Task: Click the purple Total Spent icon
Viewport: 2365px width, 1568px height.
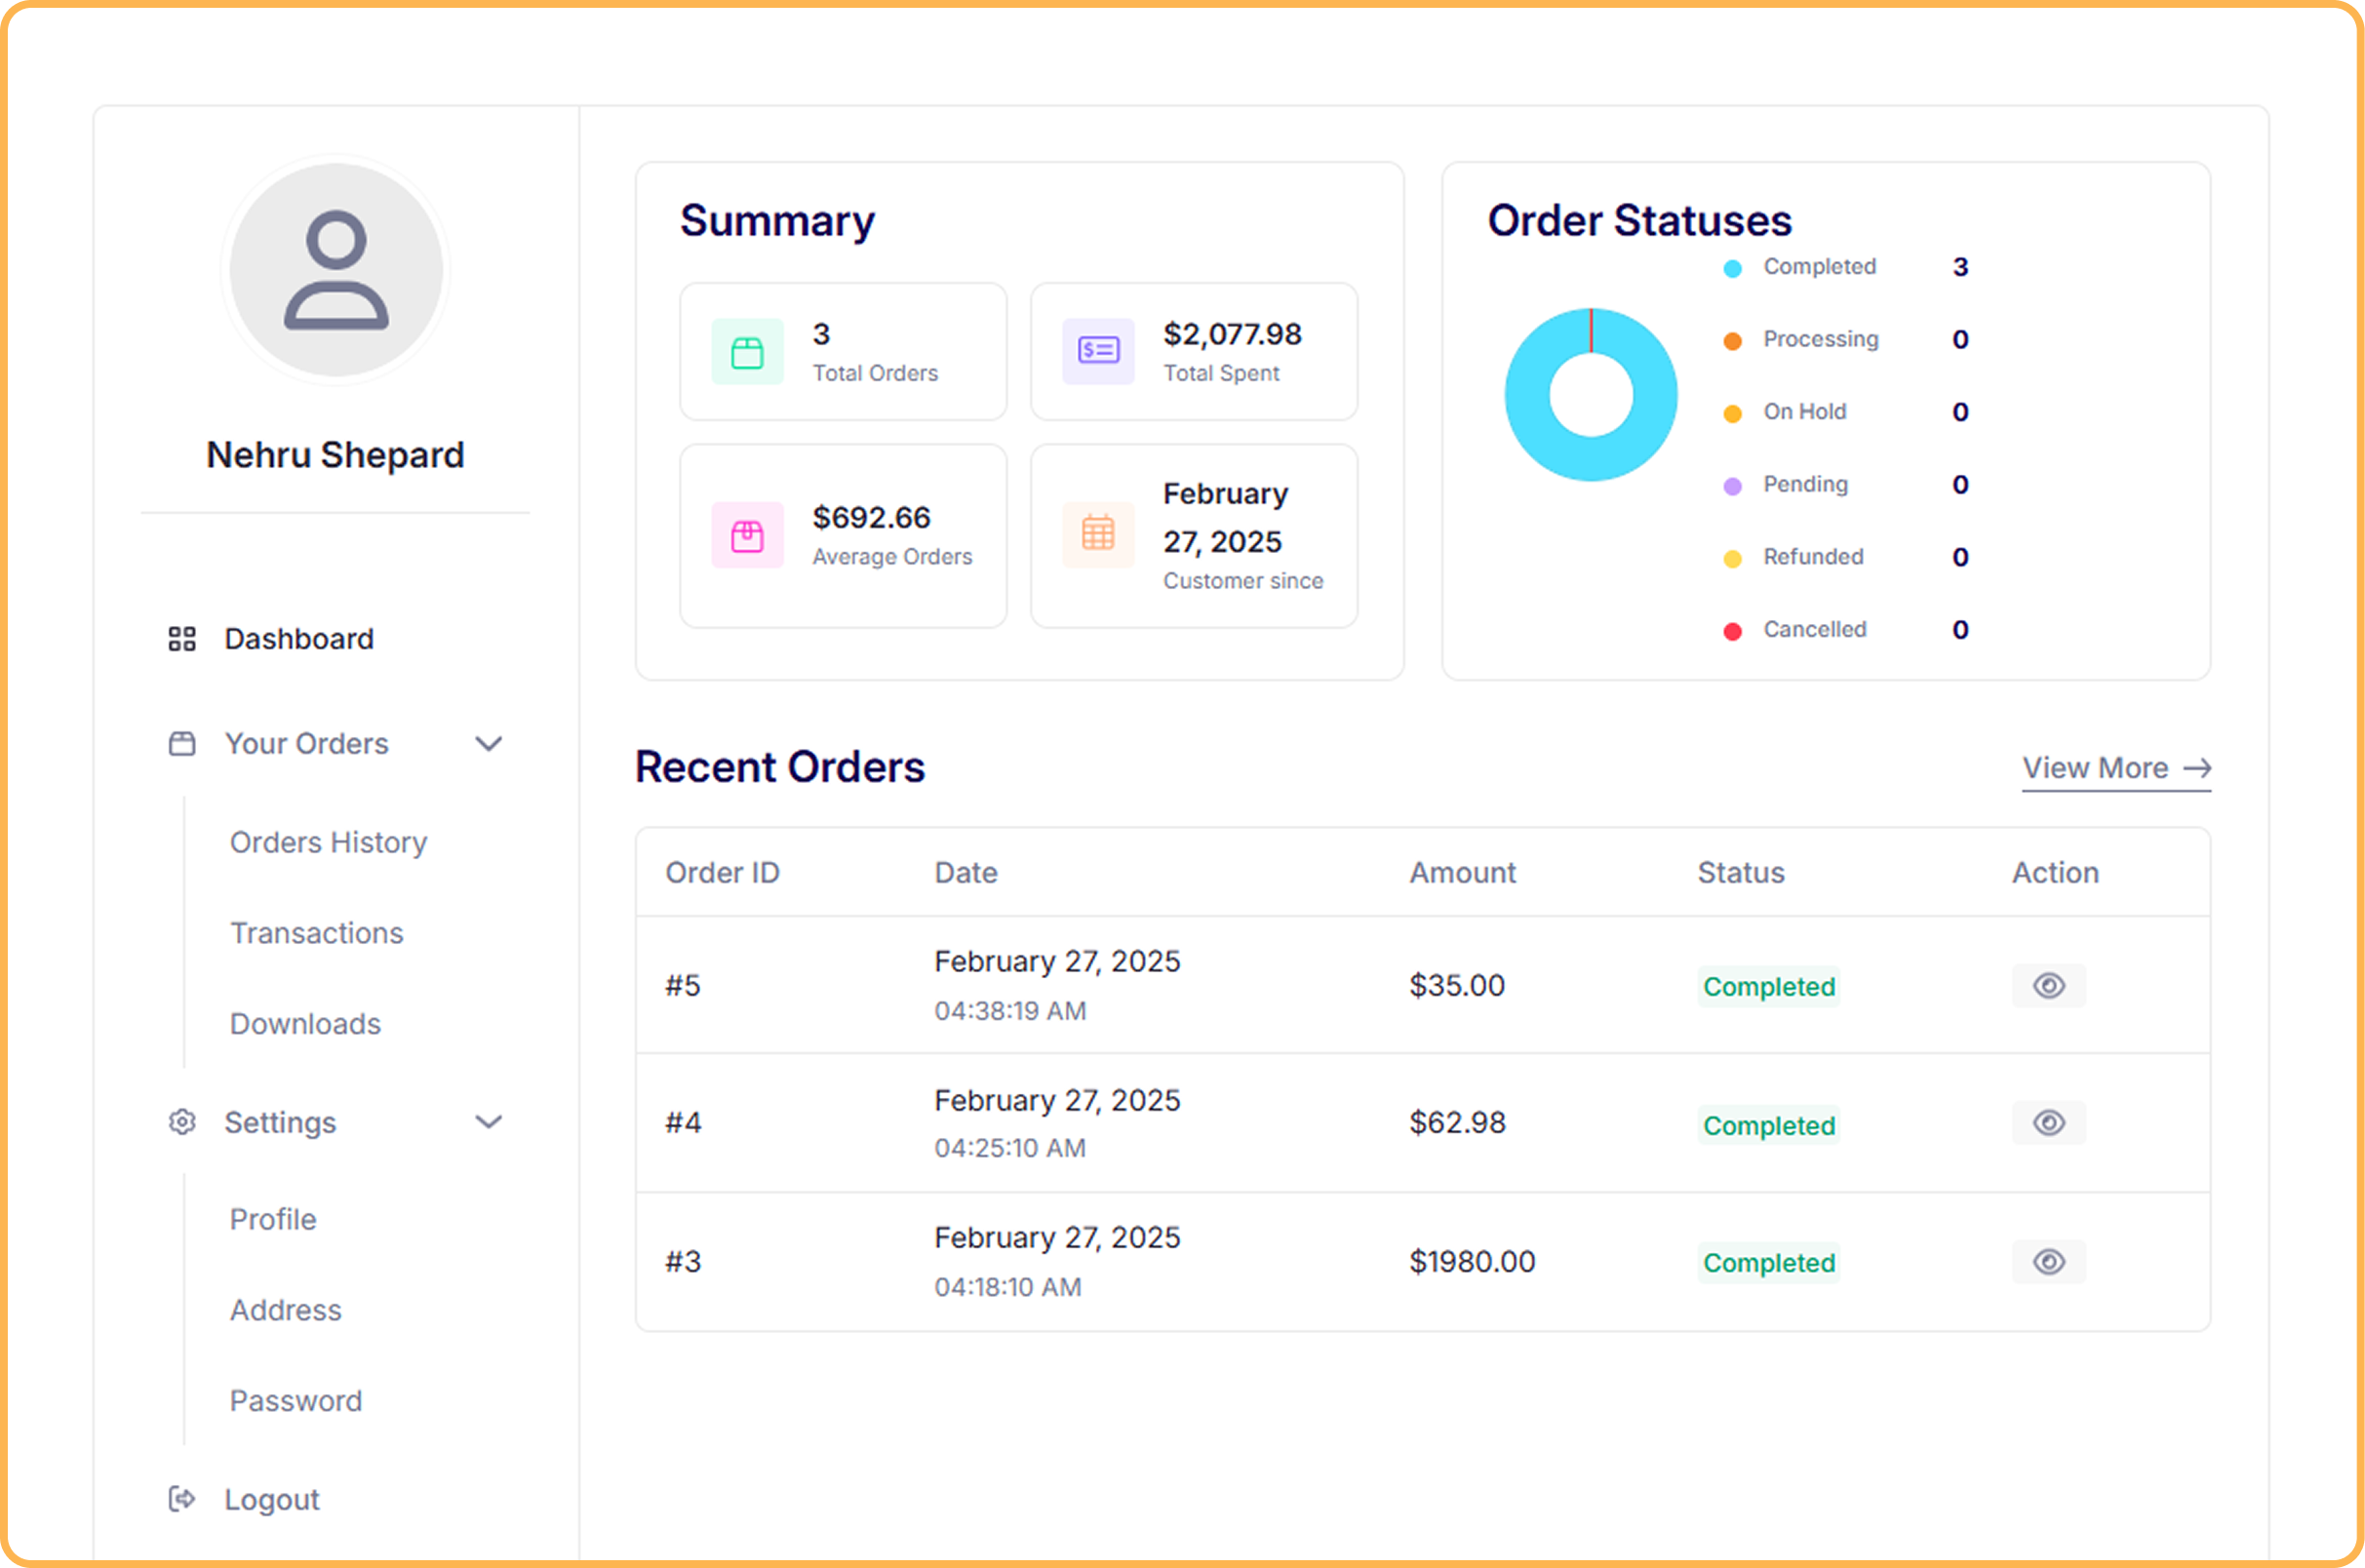Action: point(1098,351)
